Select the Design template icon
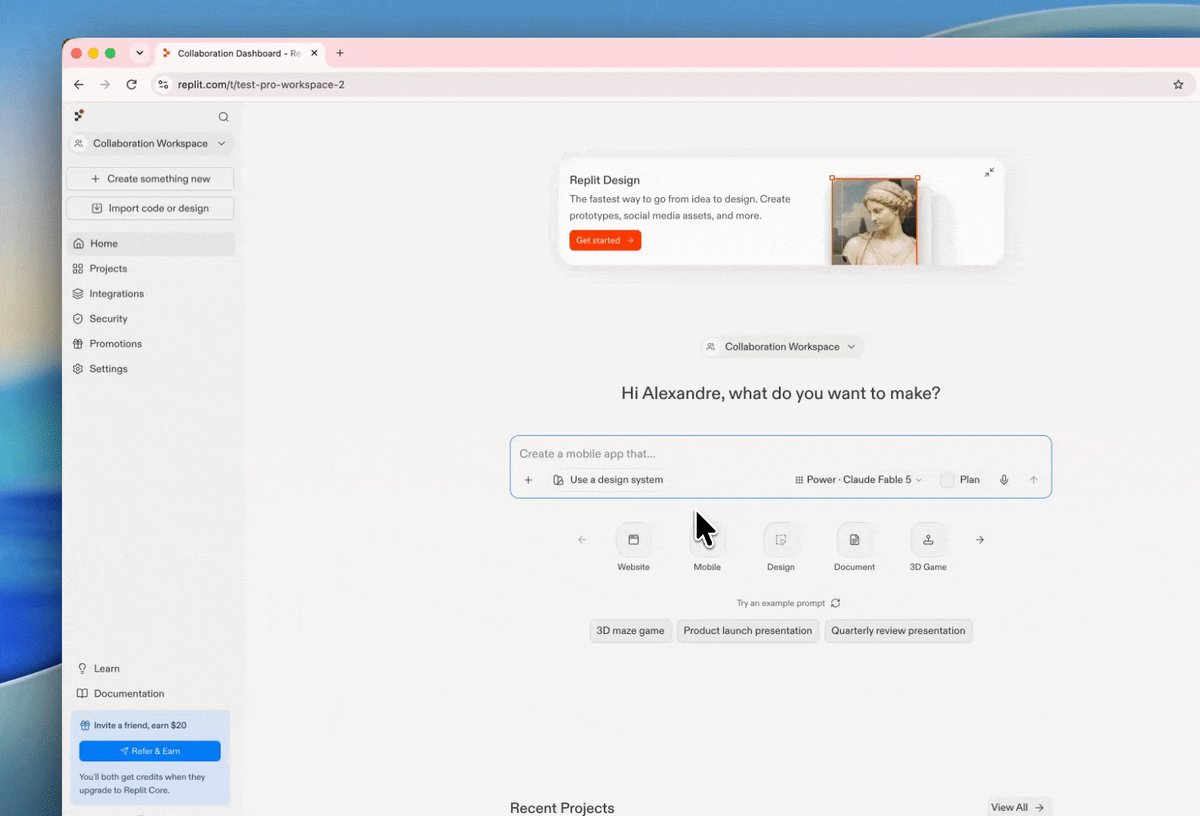 coord(781,540)
